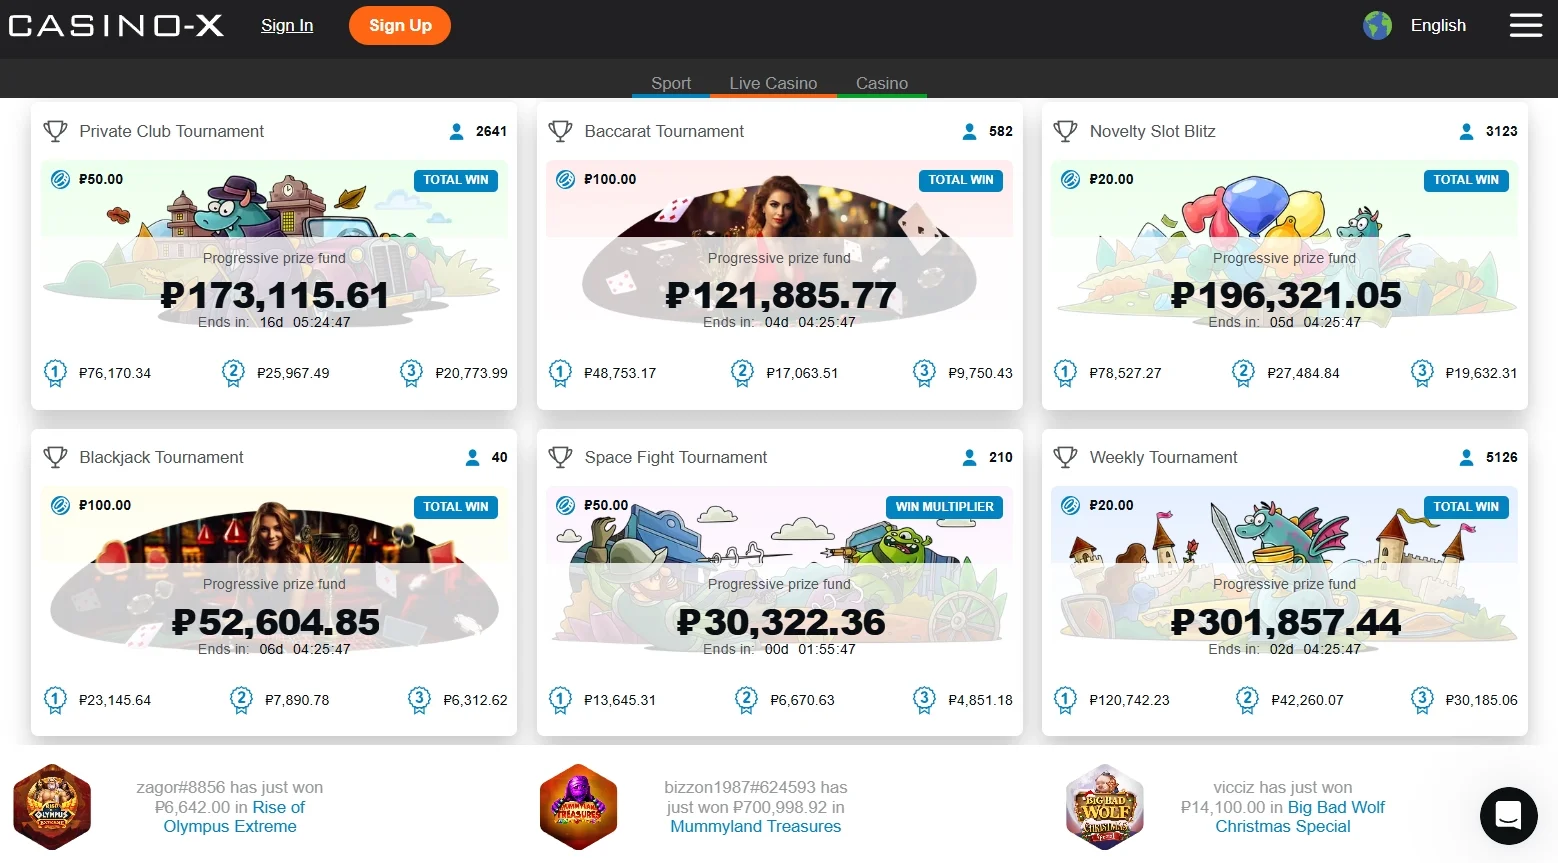Click third place medal in Novelty Slot Blitz
This screenshot has width=1558, height=863.
point(1421,373)
